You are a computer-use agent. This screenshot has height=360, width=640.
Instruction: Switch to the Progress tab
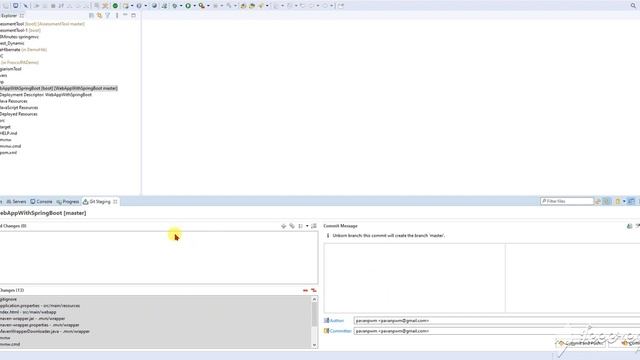point(68,202)
